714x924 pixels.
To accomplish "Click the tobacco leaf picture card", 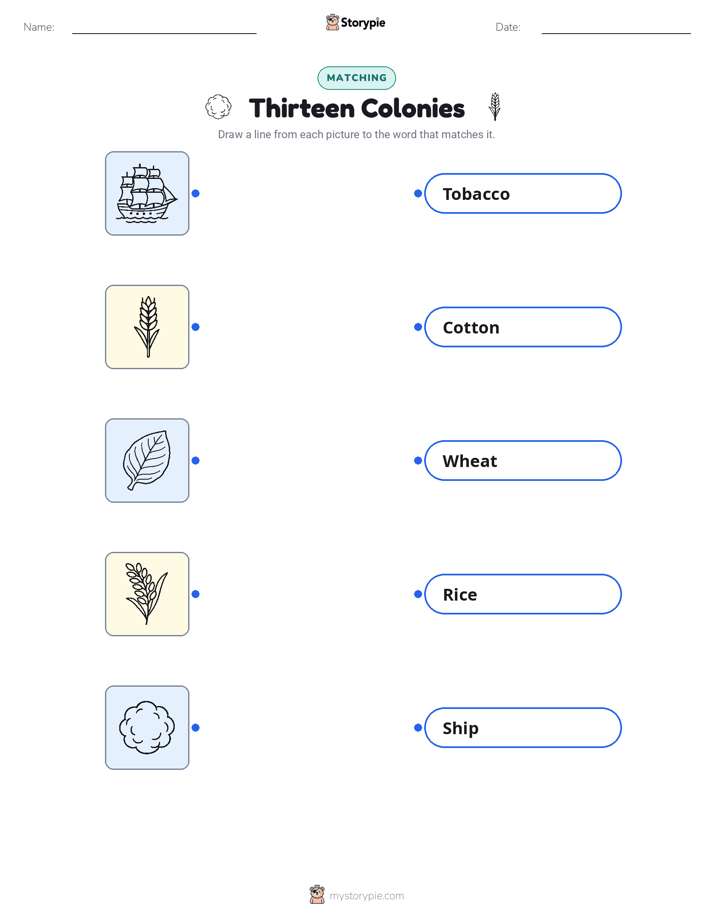I will (147, 460).
